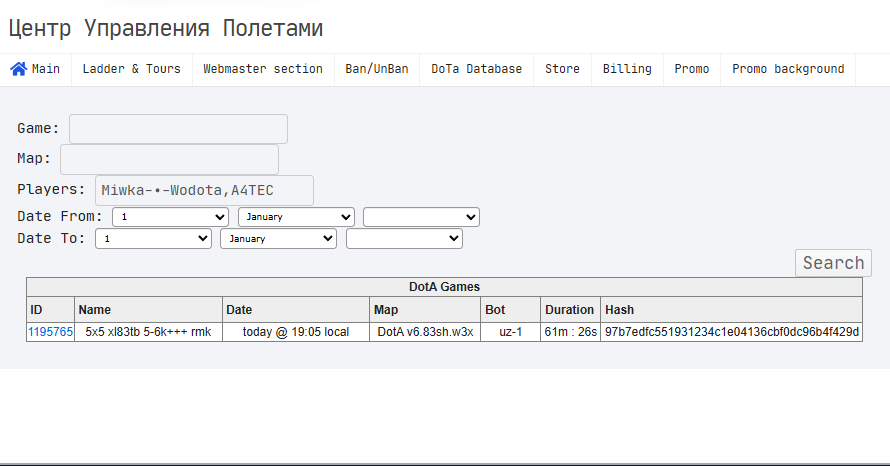This screenshot has height=466, width=890.
Task: Focus the Players input field
Action: [x=204, y=190]
